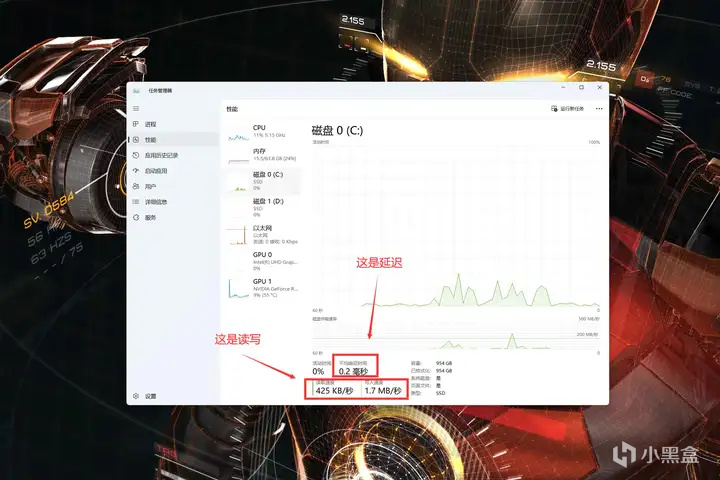720x480 pixels.
Task: Select GPU 1 NVIDIA GeForce item
Action: tap(263, 288)
